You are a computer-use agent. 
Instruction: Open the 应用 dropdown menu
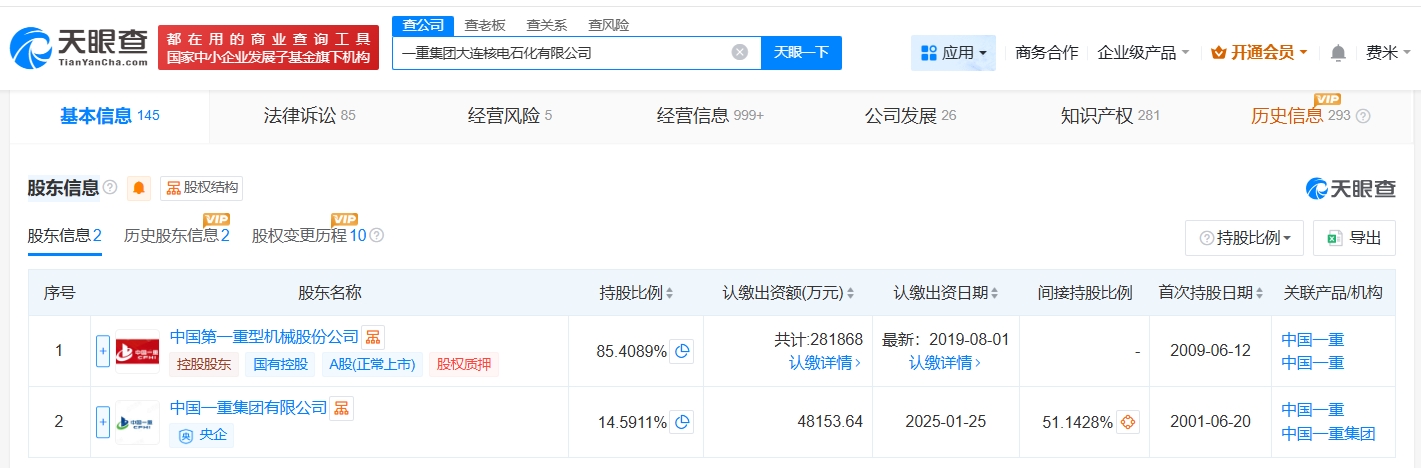click(x=953, y=53)
